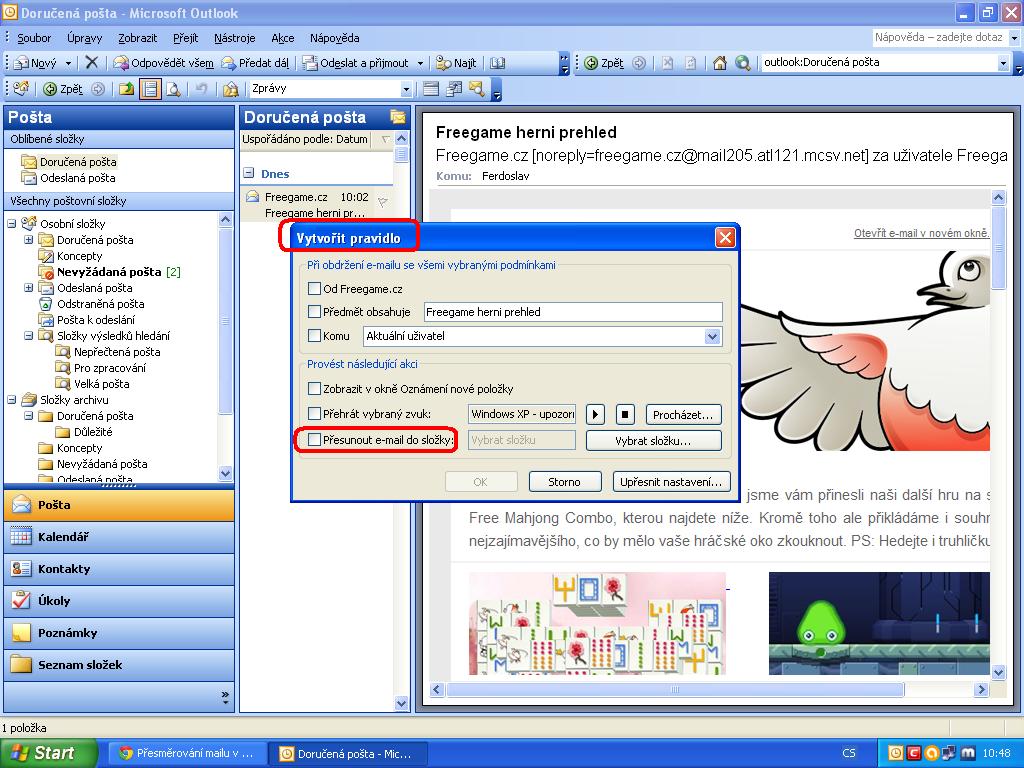Image resolution: width=1024 pixels, height=768 pixels.
Task: Open the Najít search tool
Action: (456, 63)
